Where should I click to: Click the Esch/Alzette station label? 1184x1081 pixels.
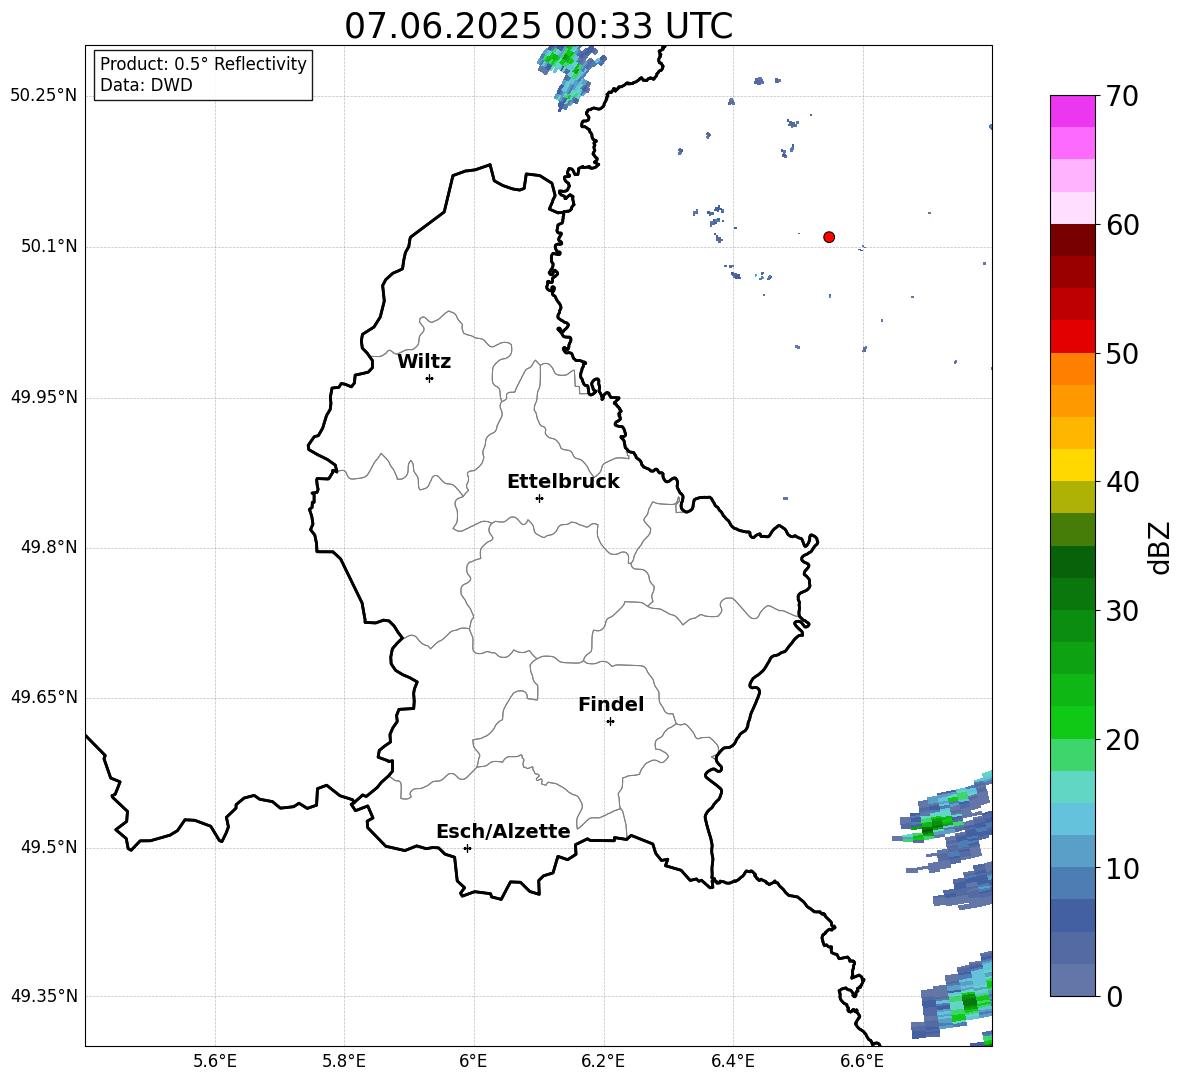503,831
